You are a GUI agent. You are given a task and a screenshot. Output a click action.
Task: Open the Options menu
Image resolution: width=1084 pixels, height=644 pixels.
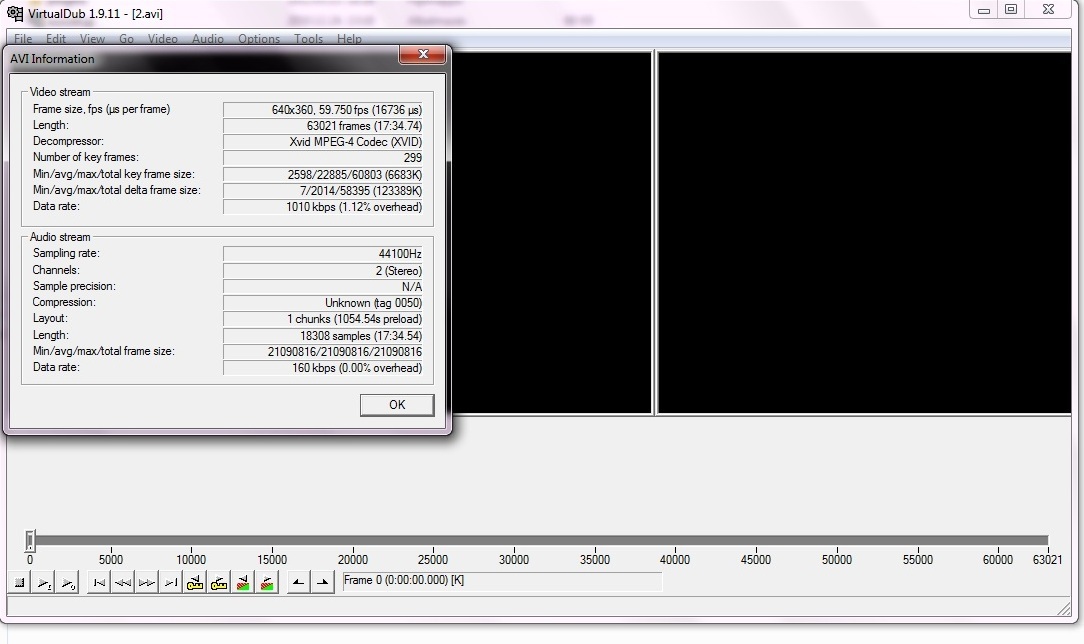point(259,39)
